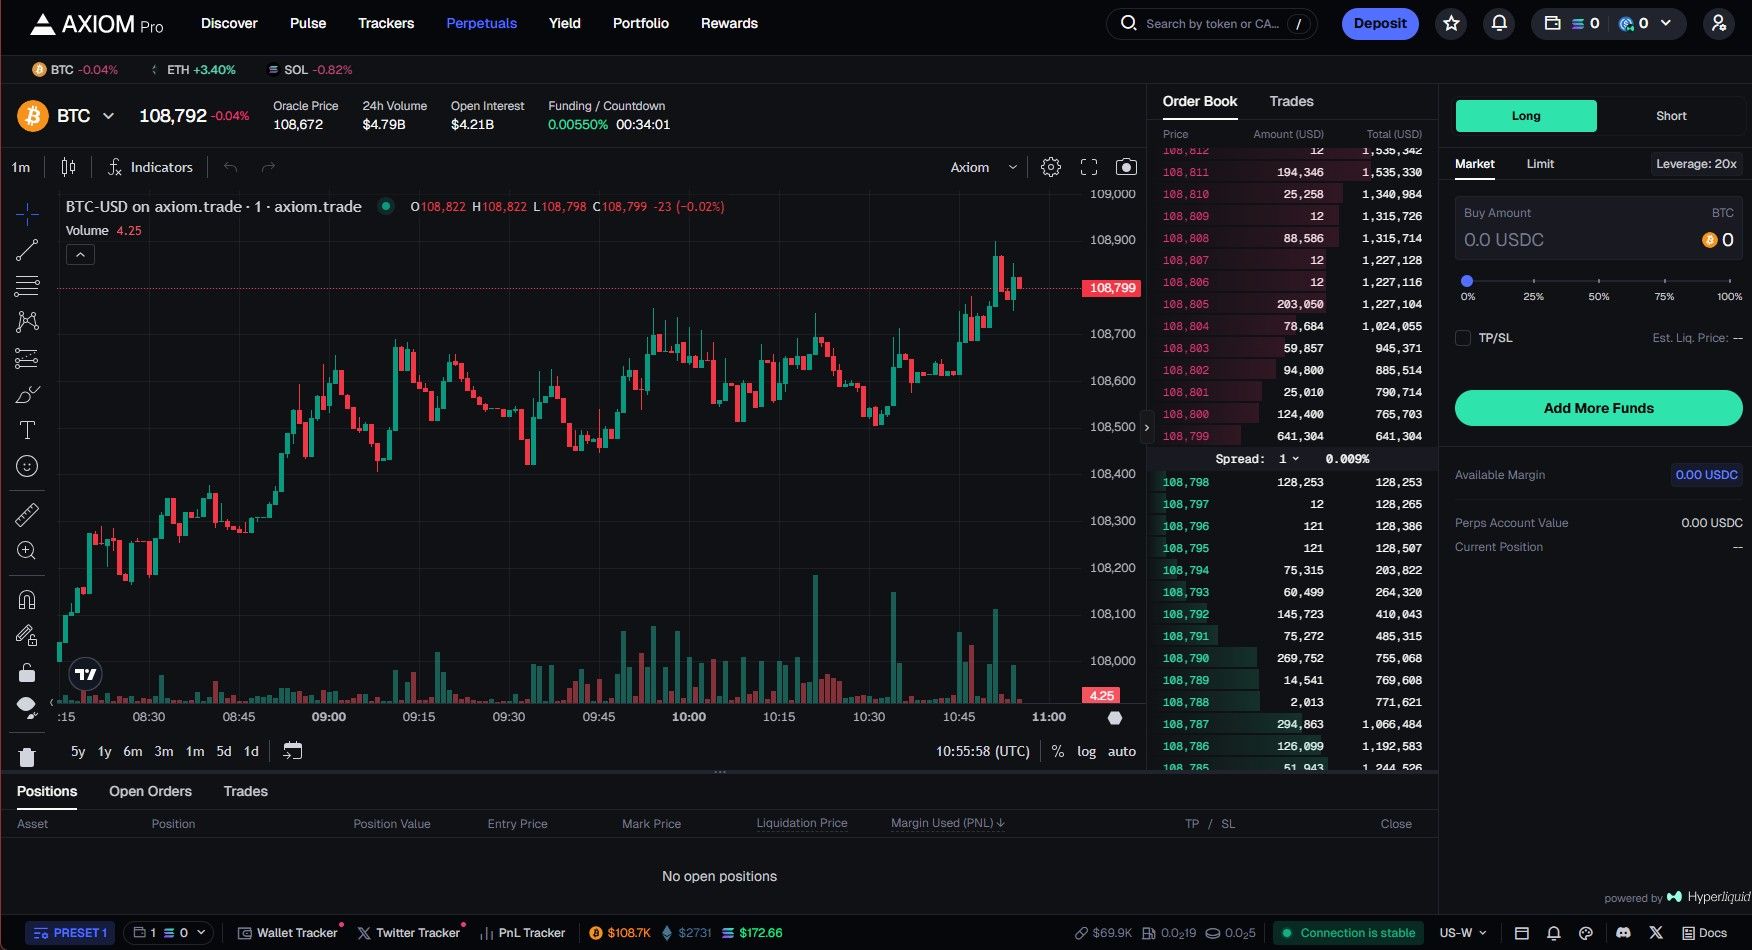
Task: Click the star watchlist icon
Action: [1451, 23]
